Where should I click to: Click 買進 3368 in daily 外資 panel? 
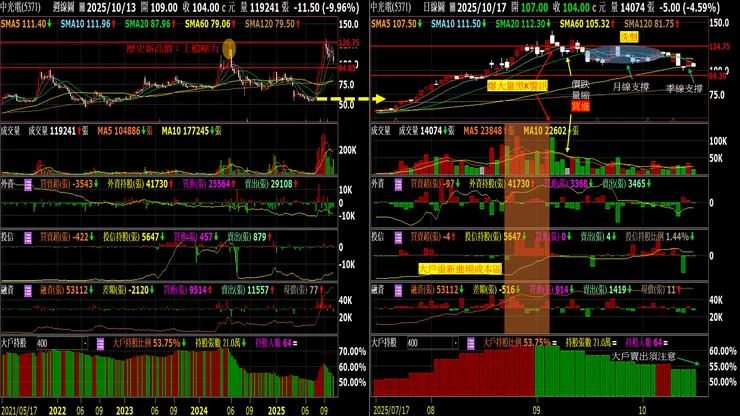568,184
